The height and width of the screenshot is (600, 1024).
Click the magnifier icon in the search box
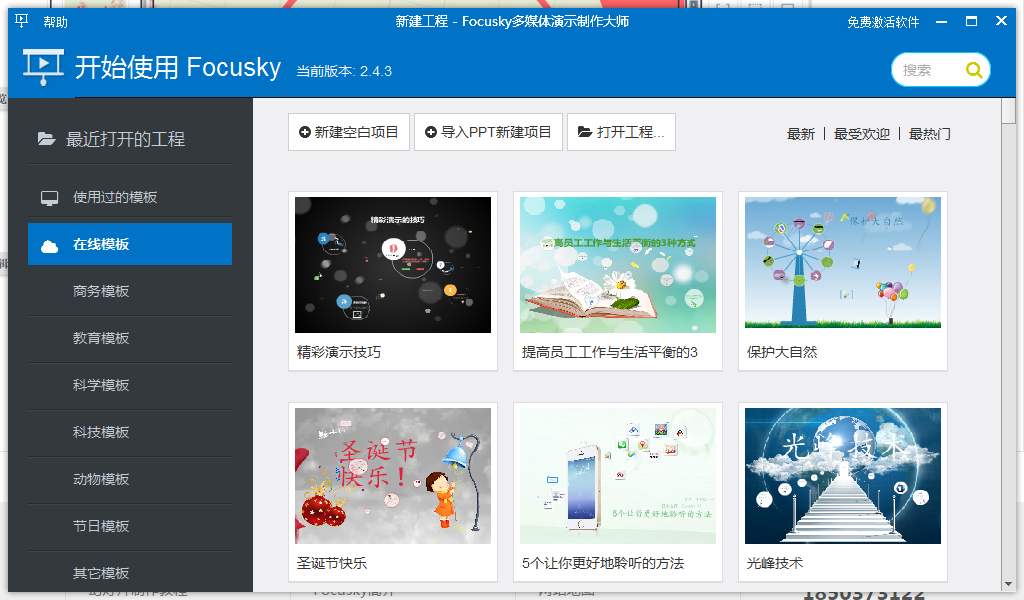(x=974, y=71)
